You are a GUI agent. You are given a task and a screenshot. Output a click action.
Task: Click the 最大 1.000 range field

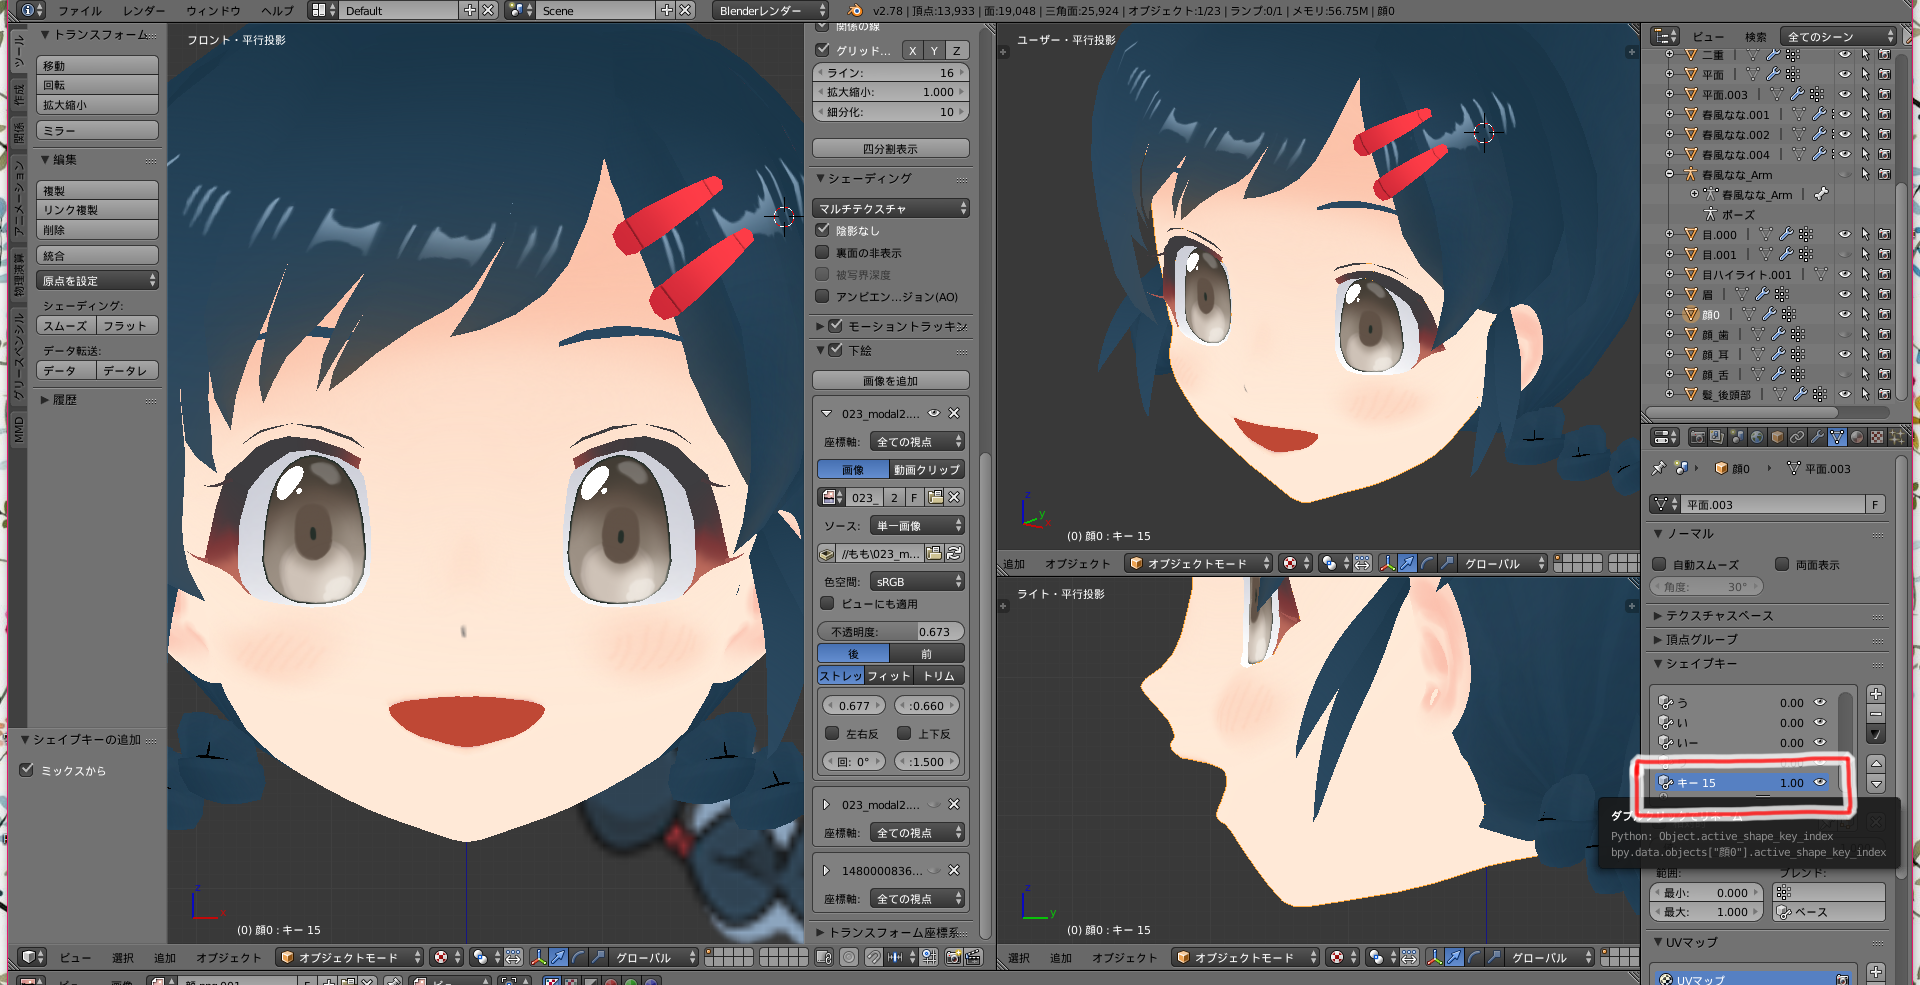1706,912
